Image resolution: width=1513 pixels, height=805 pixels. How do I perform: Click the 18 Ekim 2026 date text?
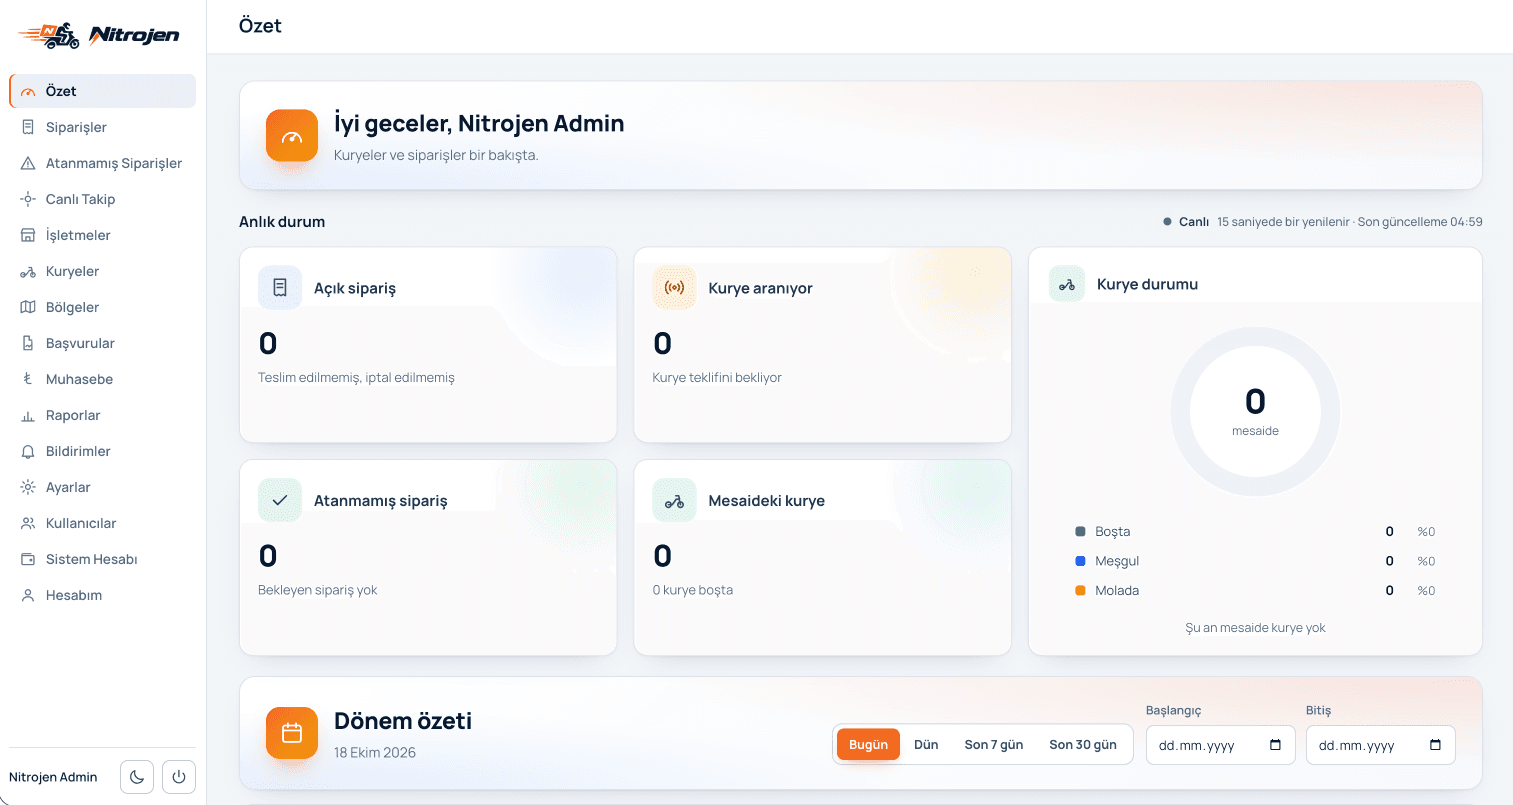point(375,752)
